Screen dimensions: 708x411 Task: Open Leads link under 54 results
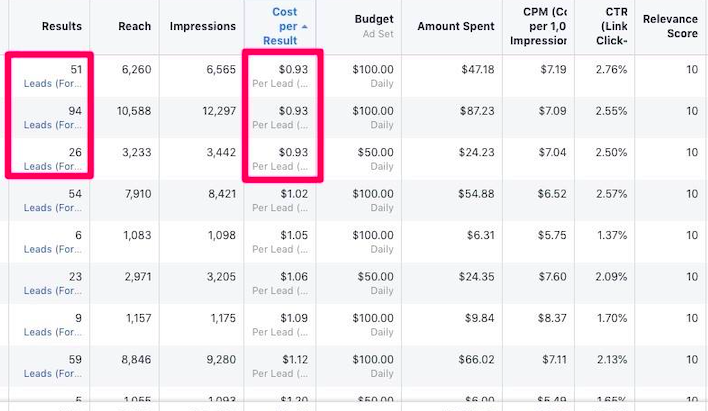(x=53, y=208)
